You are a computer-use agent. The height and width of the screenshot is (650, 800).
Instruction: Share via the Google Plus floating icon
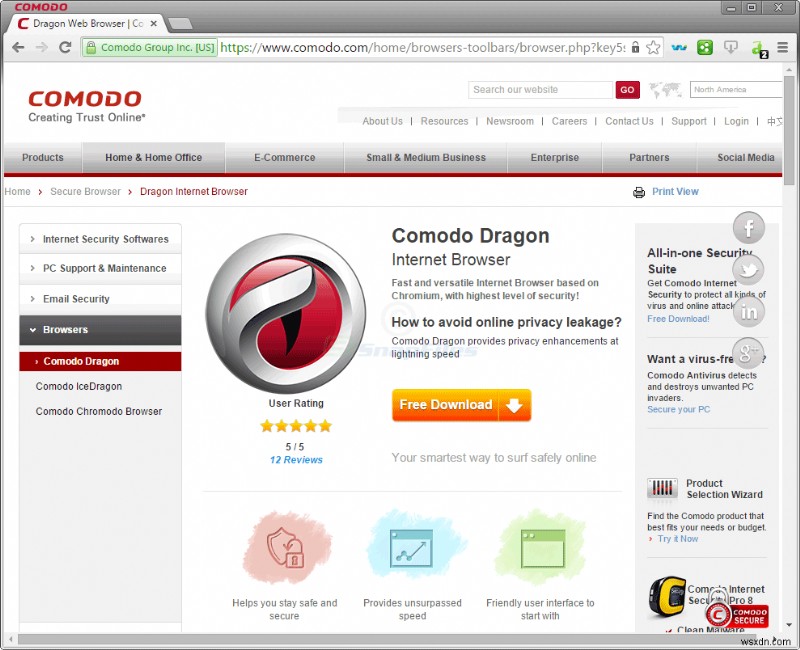pyautogui.click(x=748, y=353)
